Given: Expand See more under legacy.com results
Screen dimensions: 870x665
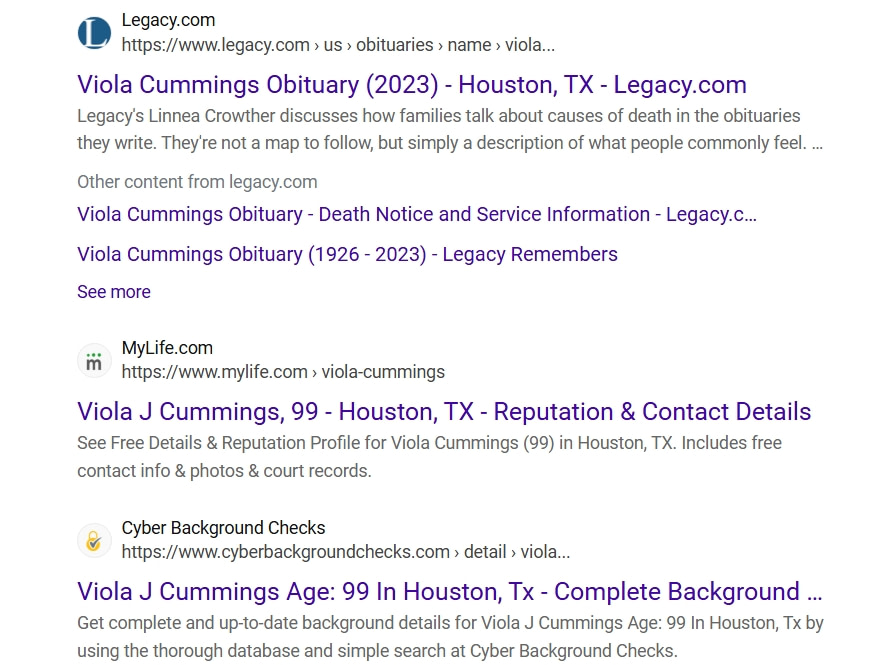Looking at the screenshot, I should (114, 292).
